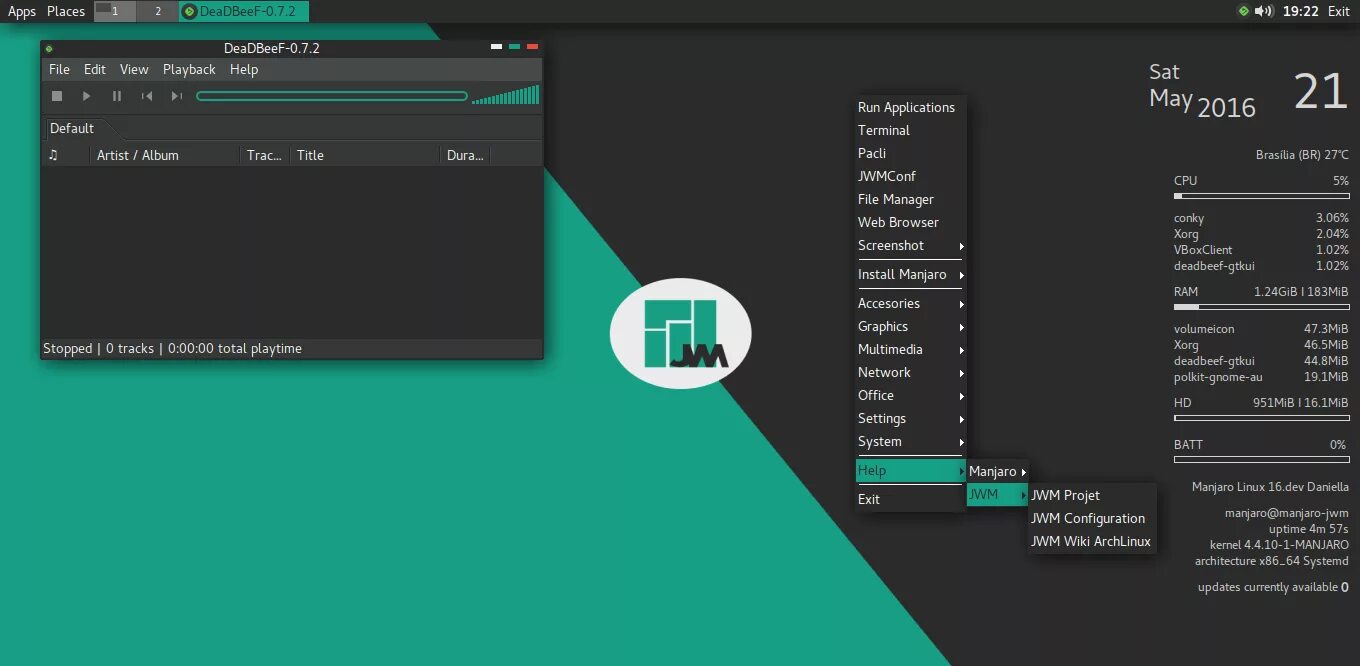Click the 19:22 clock in the panel
This screenshot has width=1360, height=666.
click(1300, 11)
